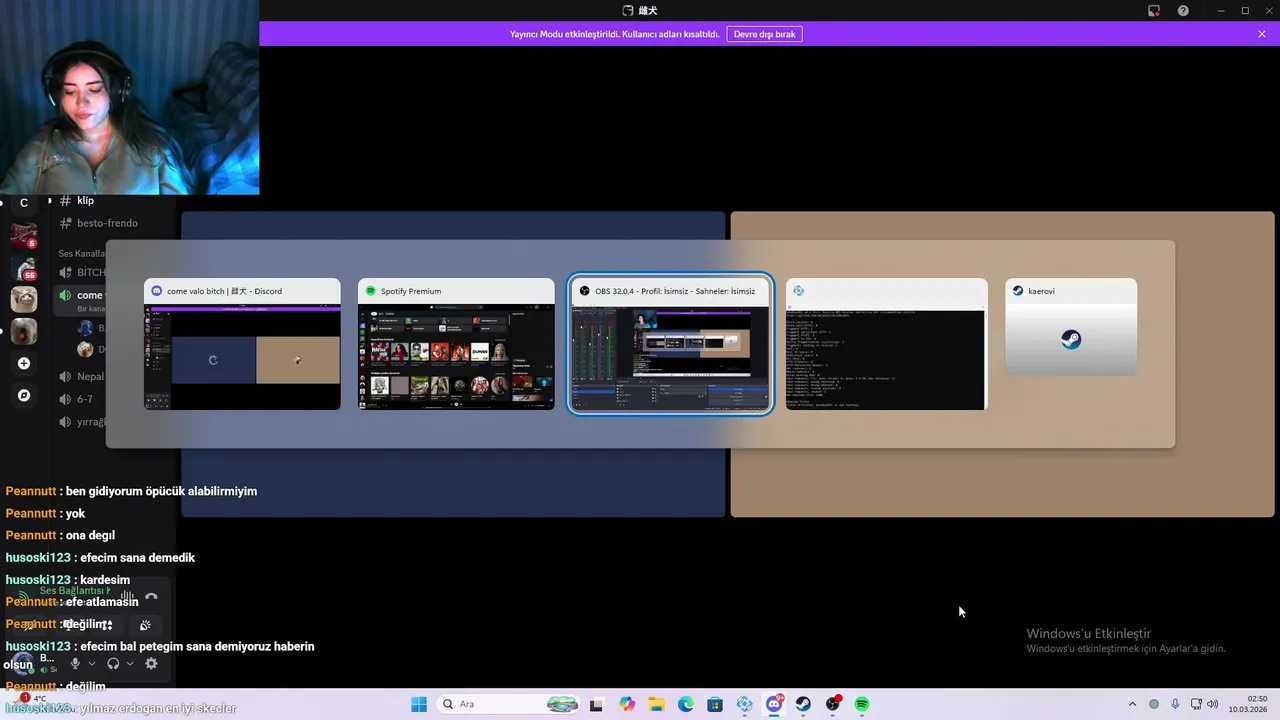Open volume control in system tray
The image size is (1280, 720).
[x=1213, y=704]
